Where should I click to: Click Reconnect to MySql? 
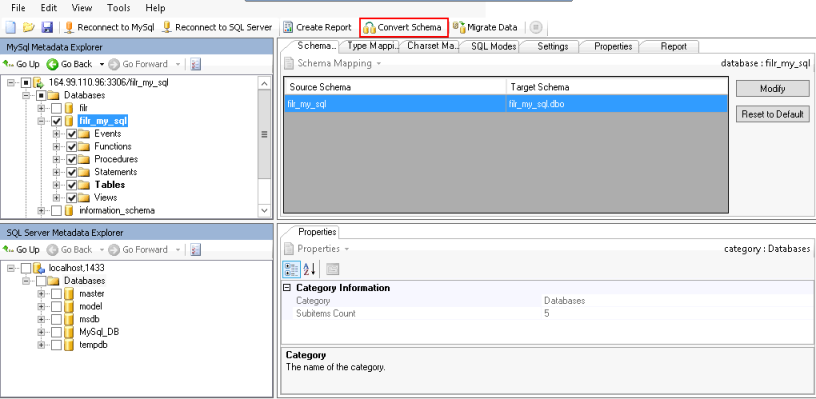point(109,27)
